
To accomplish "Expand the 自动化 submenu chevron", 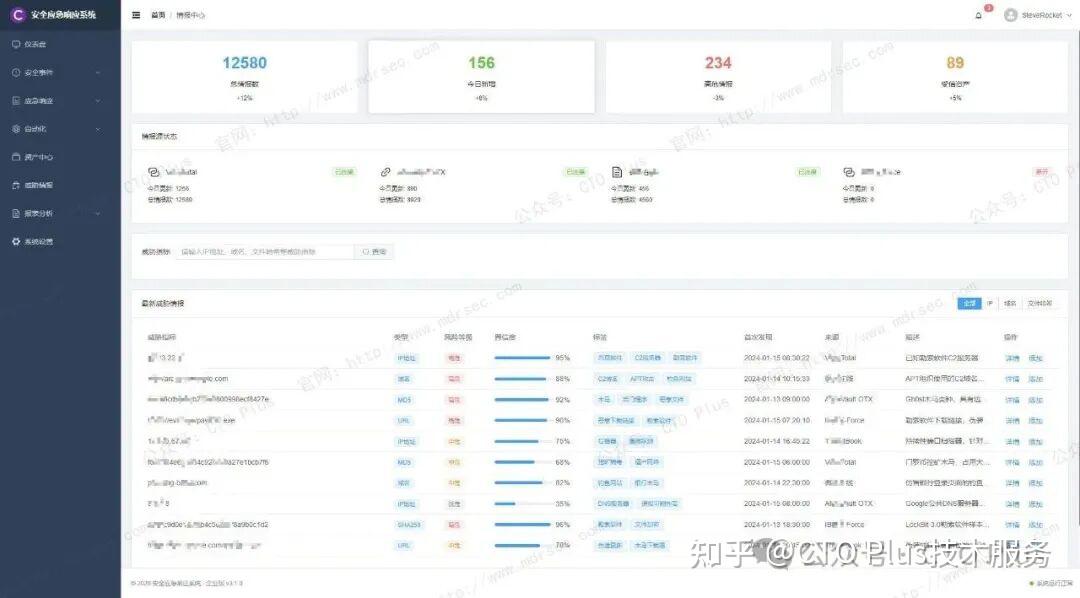I will (x=98, y=130).
